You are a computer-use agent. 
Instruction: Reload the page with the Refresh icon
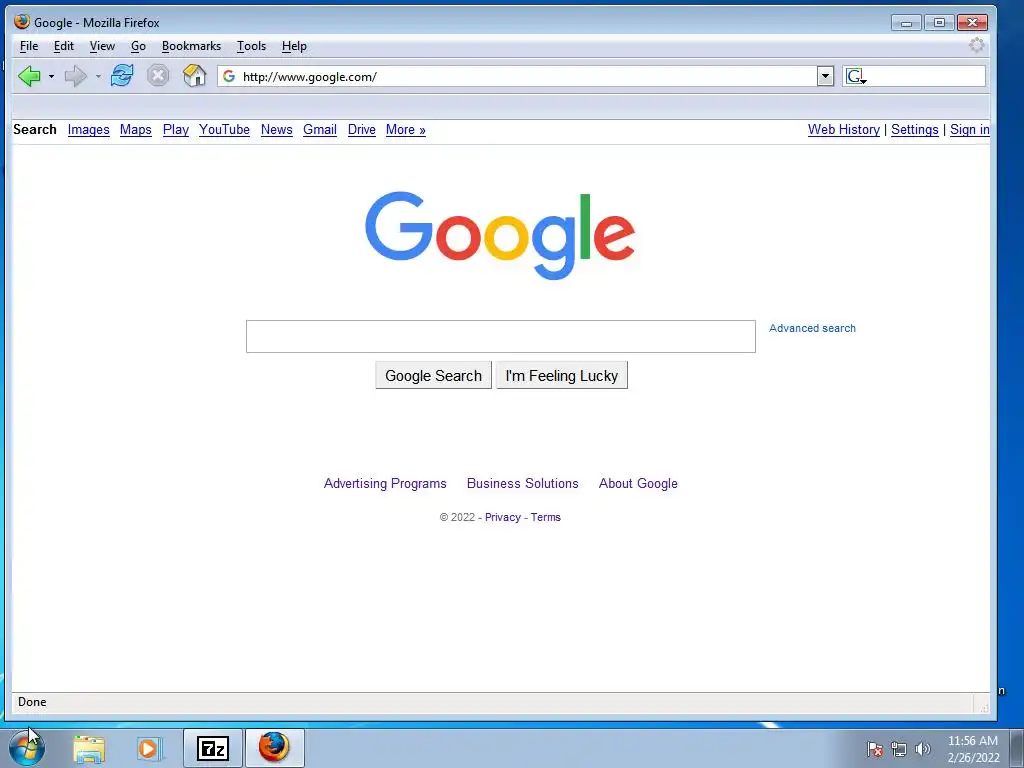[121, 76]
